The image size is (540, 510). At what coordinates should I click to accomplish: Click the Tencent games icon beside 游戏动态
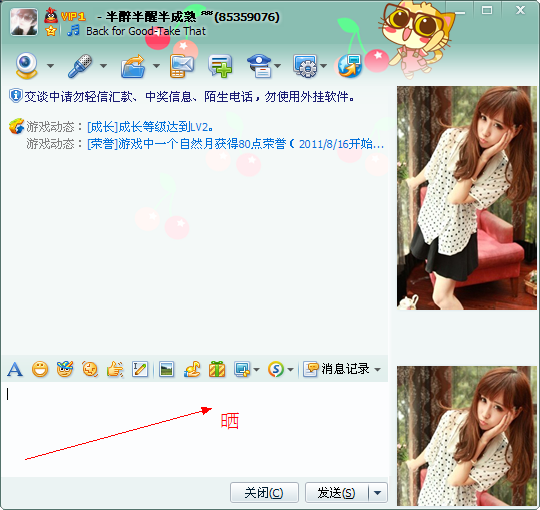(16, 126)
